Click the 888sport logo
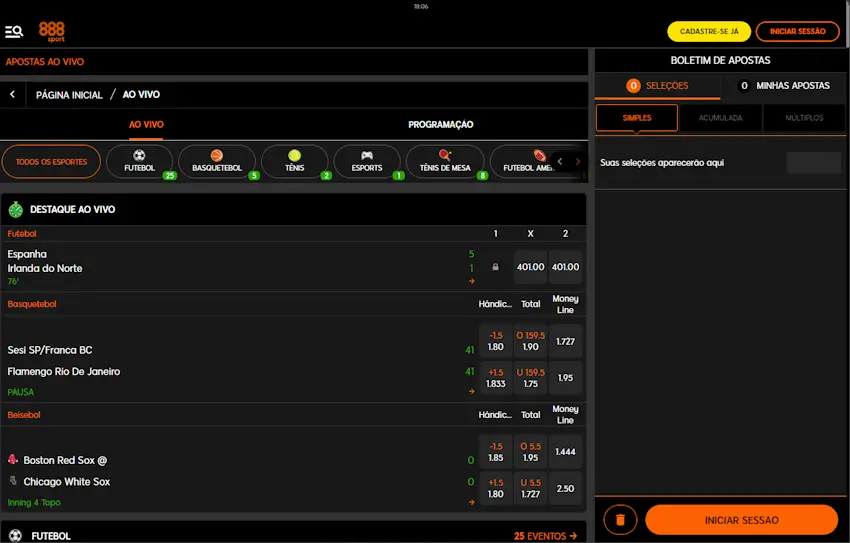 click(x=52, y=31)
